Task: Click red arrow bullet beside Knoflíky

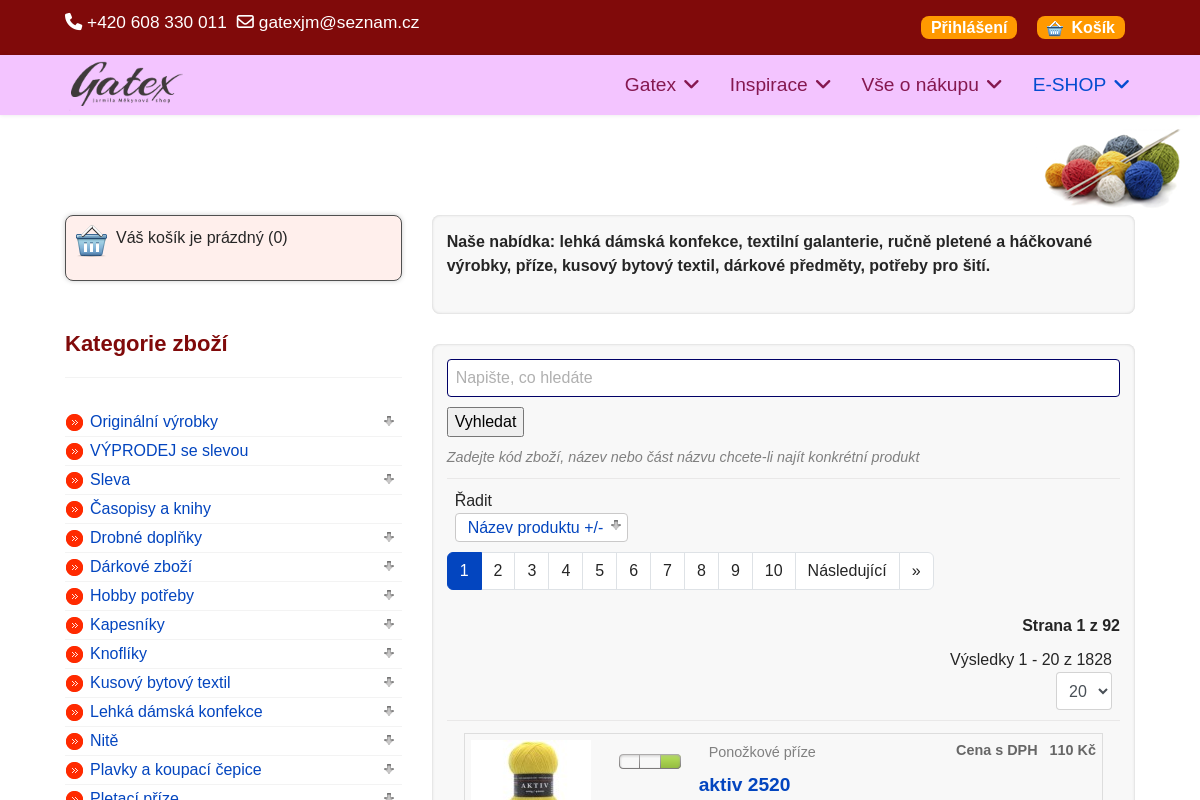Action: click(x=74, y=654)
